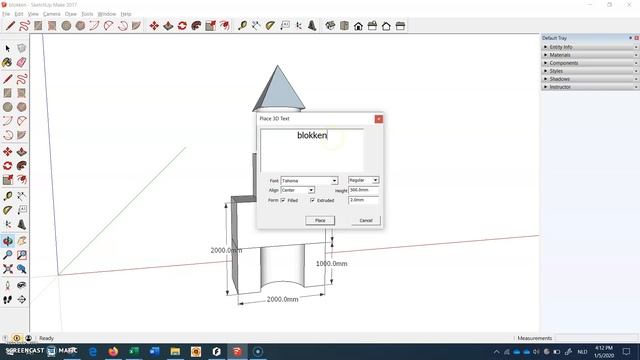Image resolution: width=640 pixels, height=360 pixels.
Task: Choose the Make Component tool
Action: 22,49
